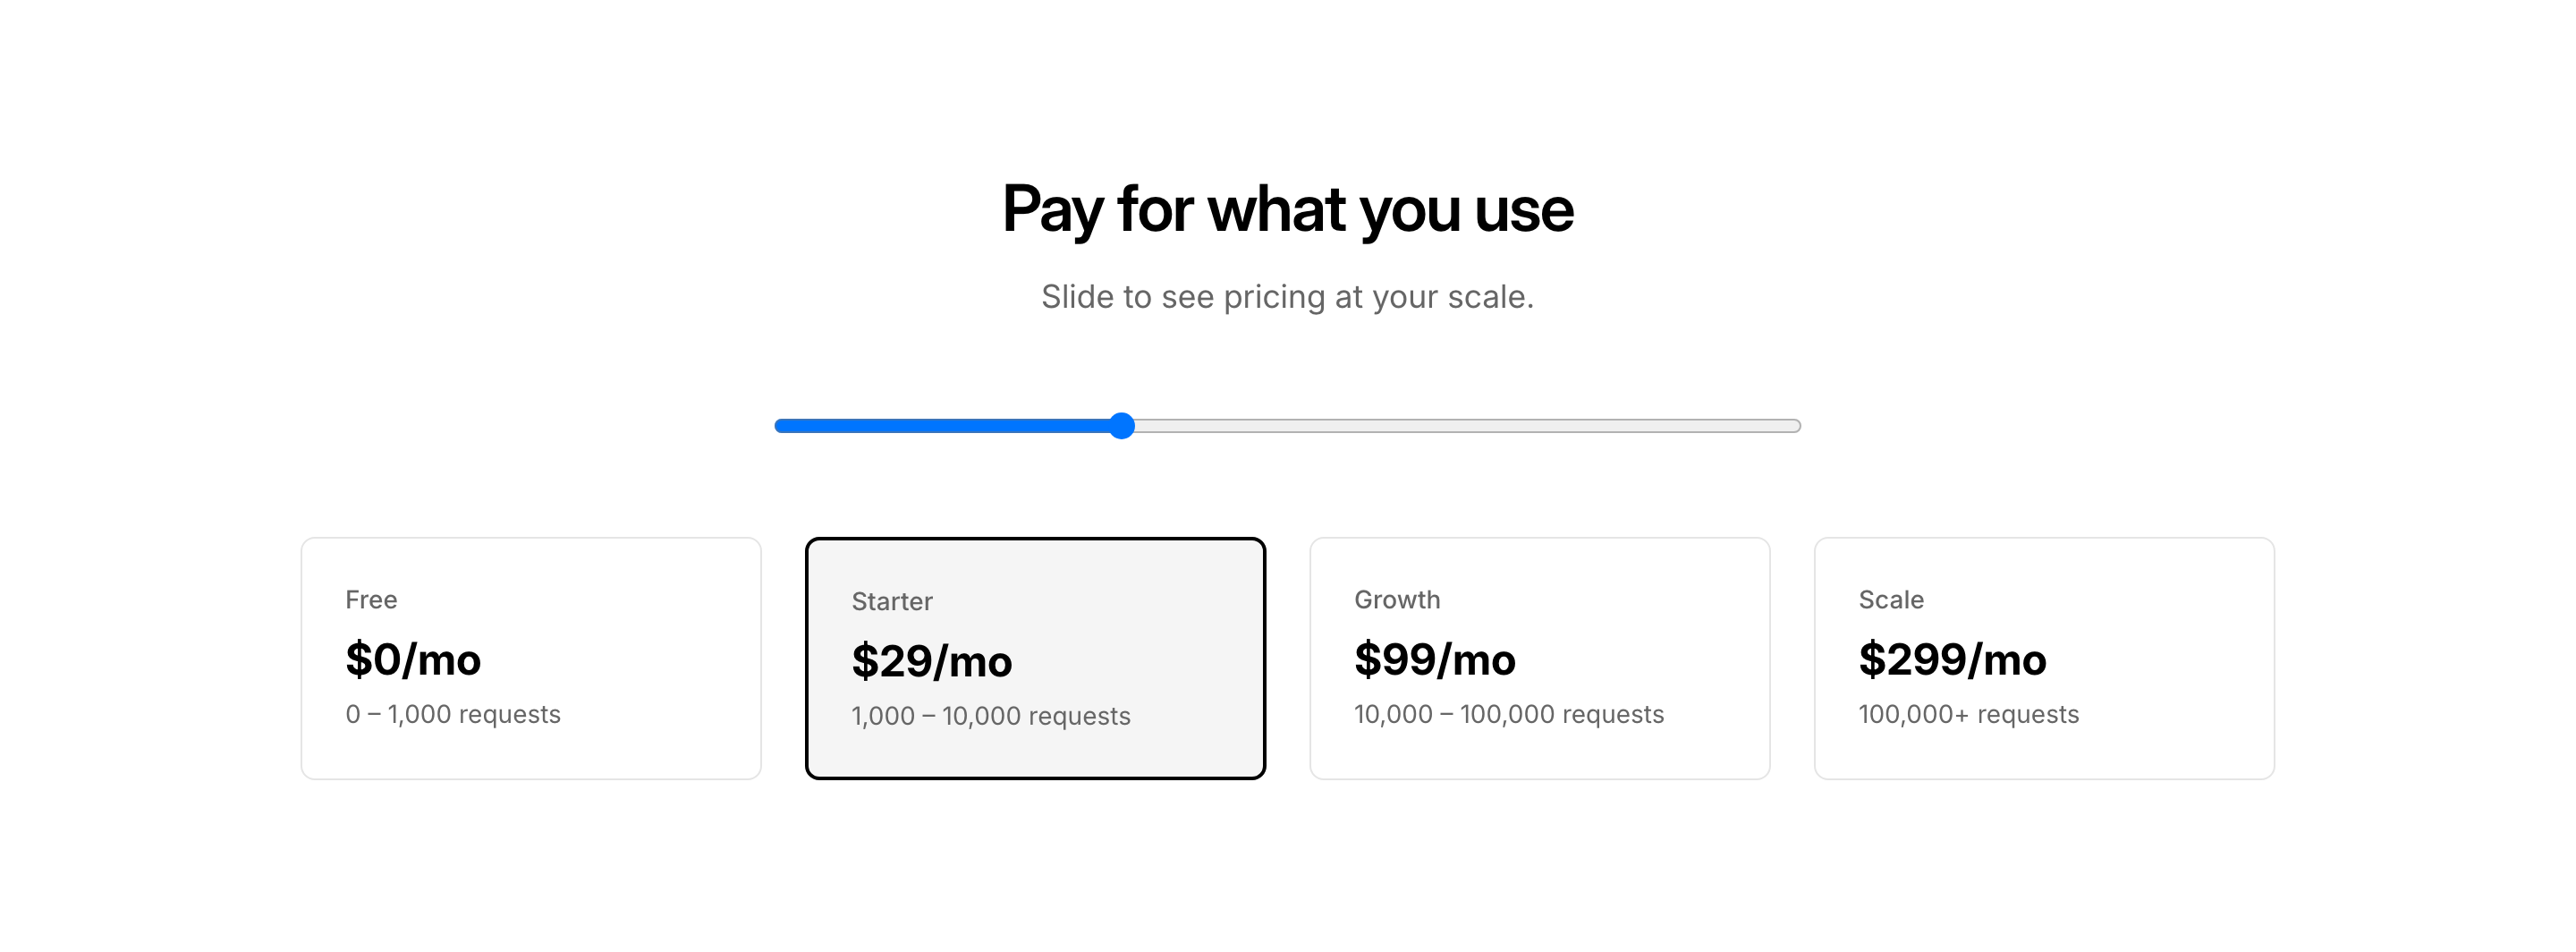Click the "Slide to see pricing" subtitle

(x=1287, y=297)
